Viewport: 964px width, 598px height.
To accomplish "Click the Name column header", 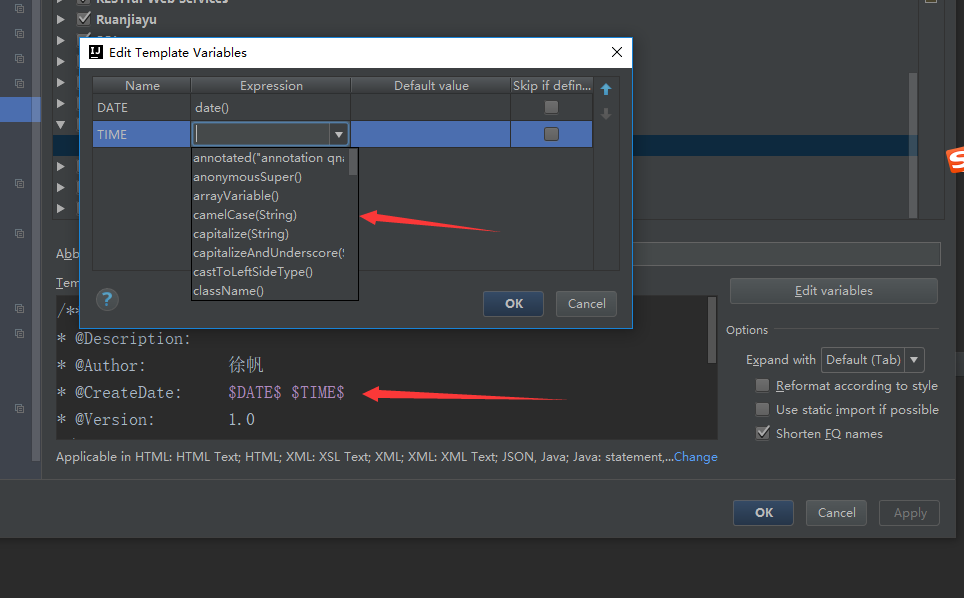I will (x=142, y=85).
